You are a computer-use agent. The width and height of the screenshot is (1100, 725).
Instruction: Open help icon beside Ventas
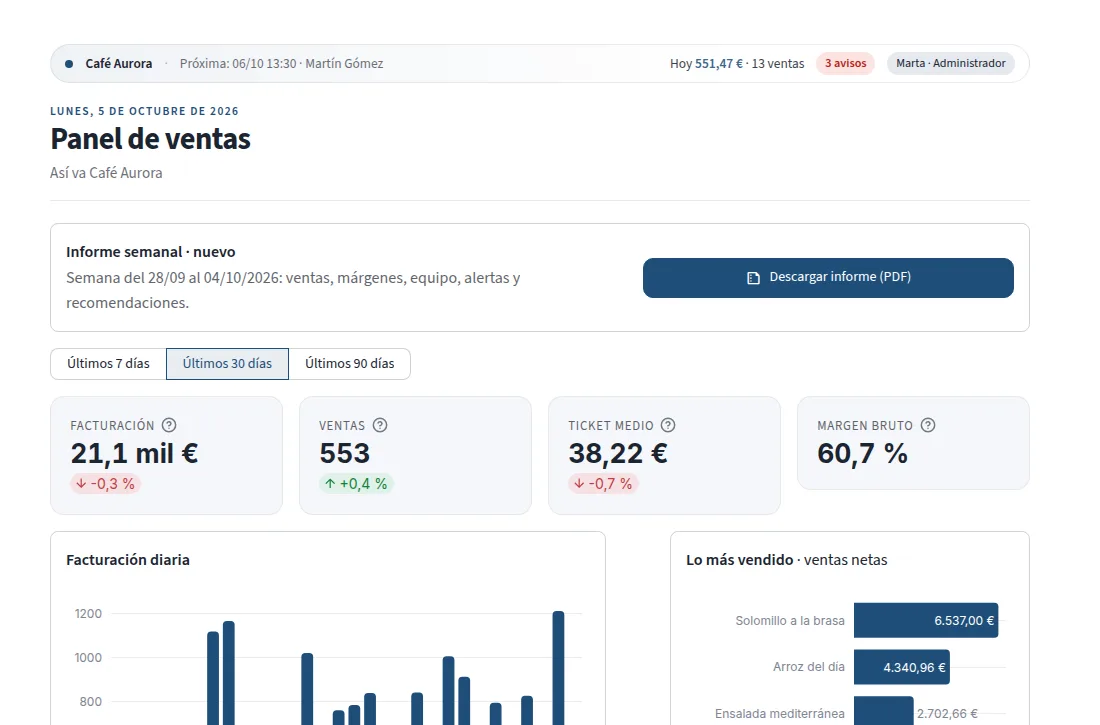pyautogui.click(x=380, y=425)
